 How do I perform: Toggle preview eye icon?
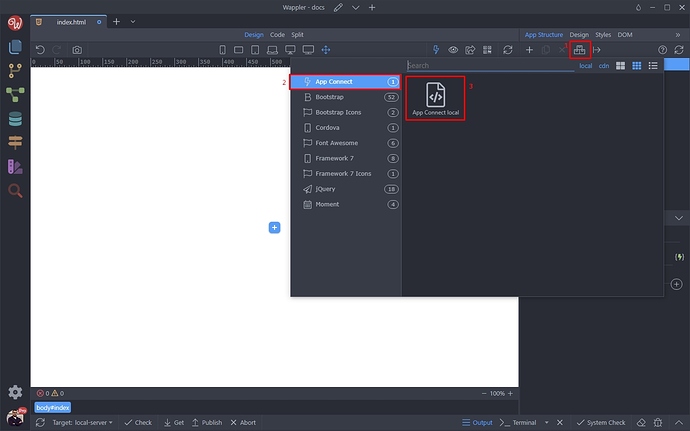pyautogui.click(x=453, y=50)
